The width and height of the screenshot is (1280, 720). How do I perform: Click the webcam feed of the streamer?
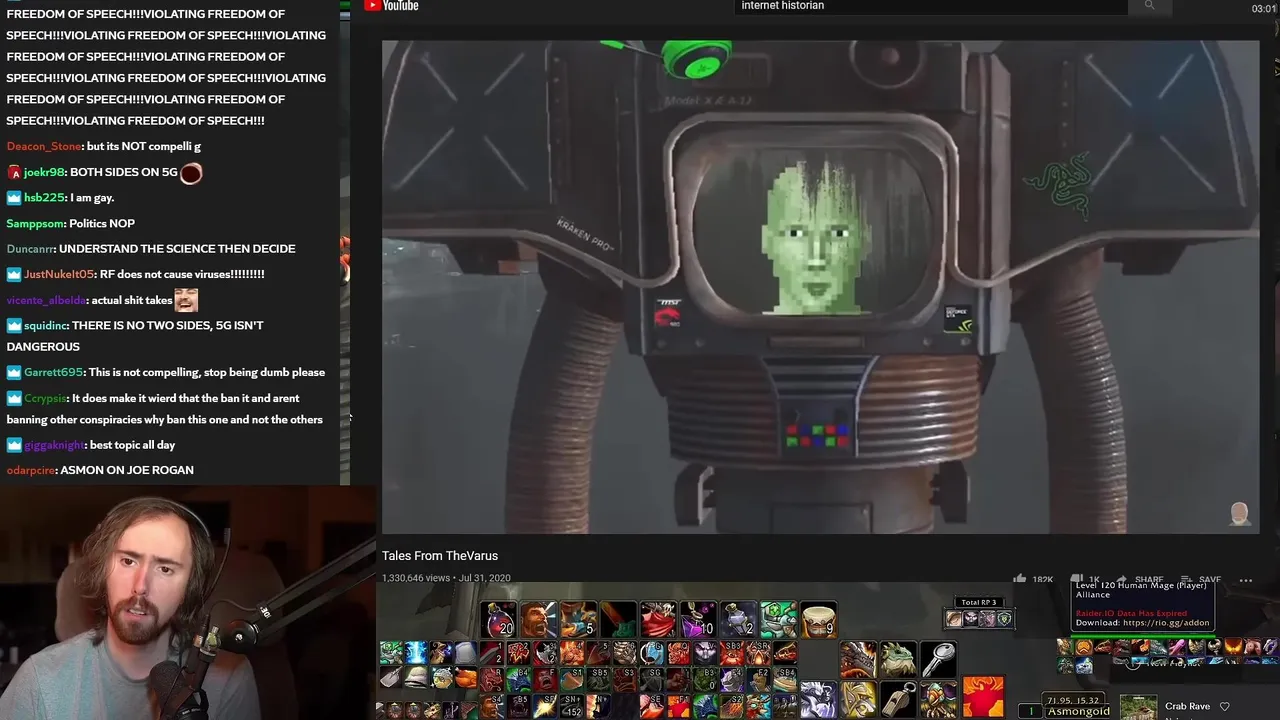[x=188, y=603]
